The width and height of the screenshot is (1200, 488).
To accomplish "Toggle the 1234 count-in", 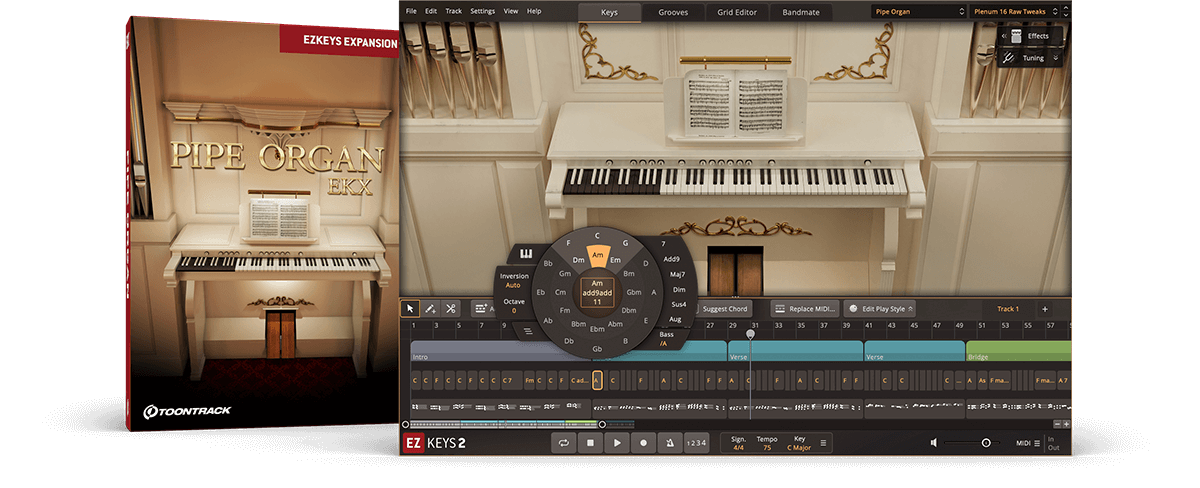I will pos(697,443).
